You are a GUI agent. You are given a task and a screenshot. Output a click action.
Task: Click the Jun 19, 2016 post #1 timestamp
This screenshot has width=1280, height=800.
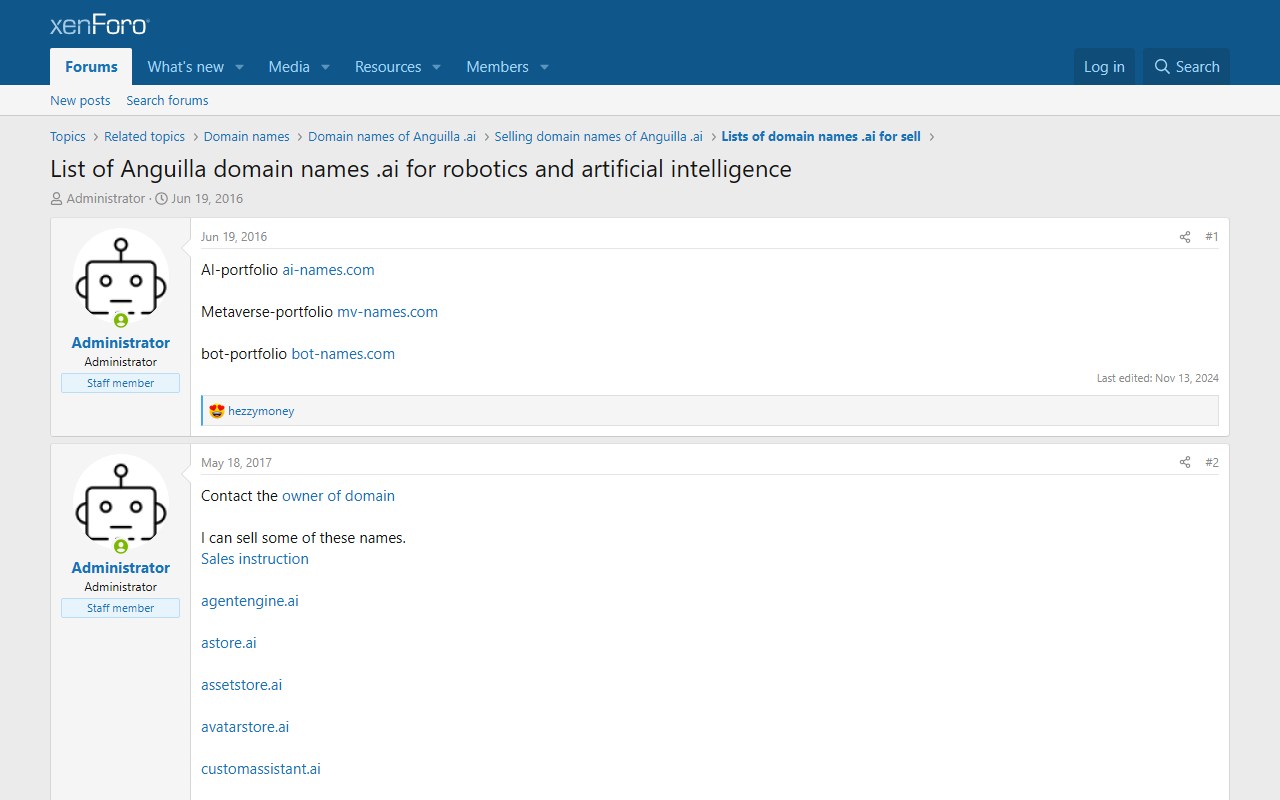234,237
